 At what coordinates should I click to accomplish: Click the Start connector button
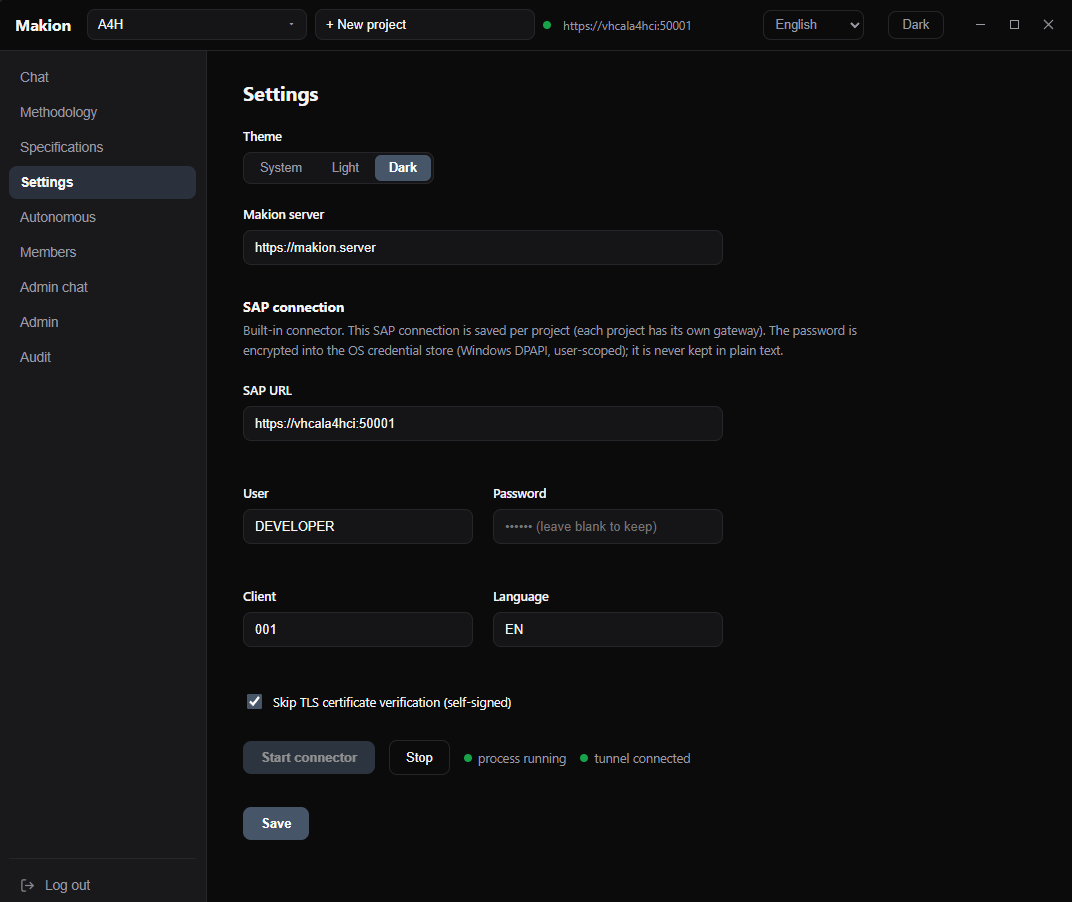(x=309, y=758)
